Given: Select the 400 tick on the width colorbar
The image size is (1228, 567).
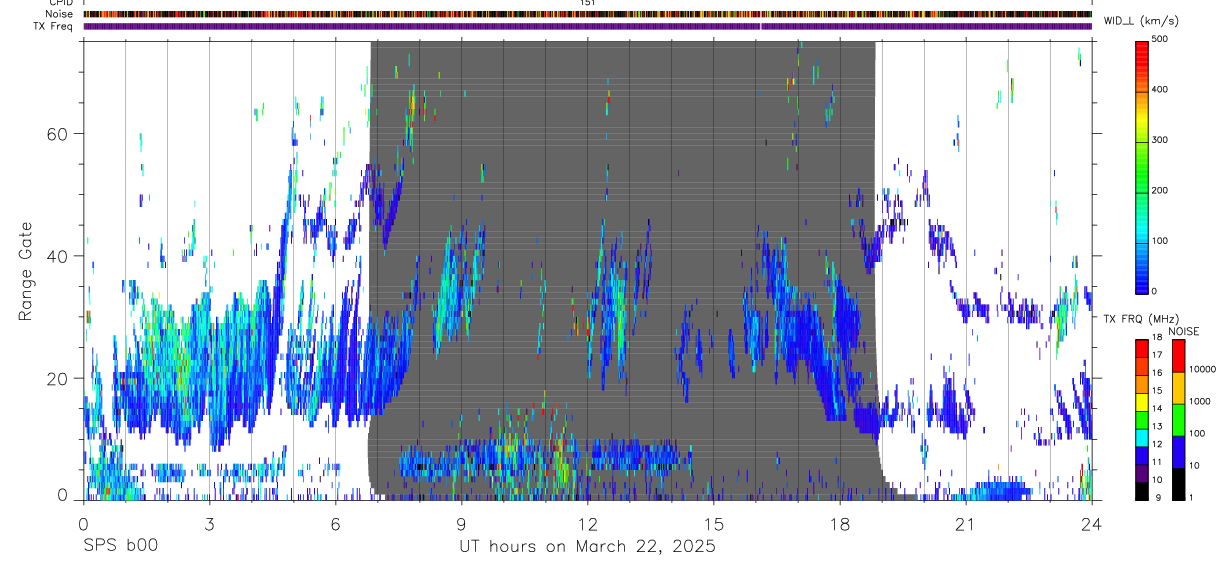Looking at the screenshot, I should [1162, 90].
